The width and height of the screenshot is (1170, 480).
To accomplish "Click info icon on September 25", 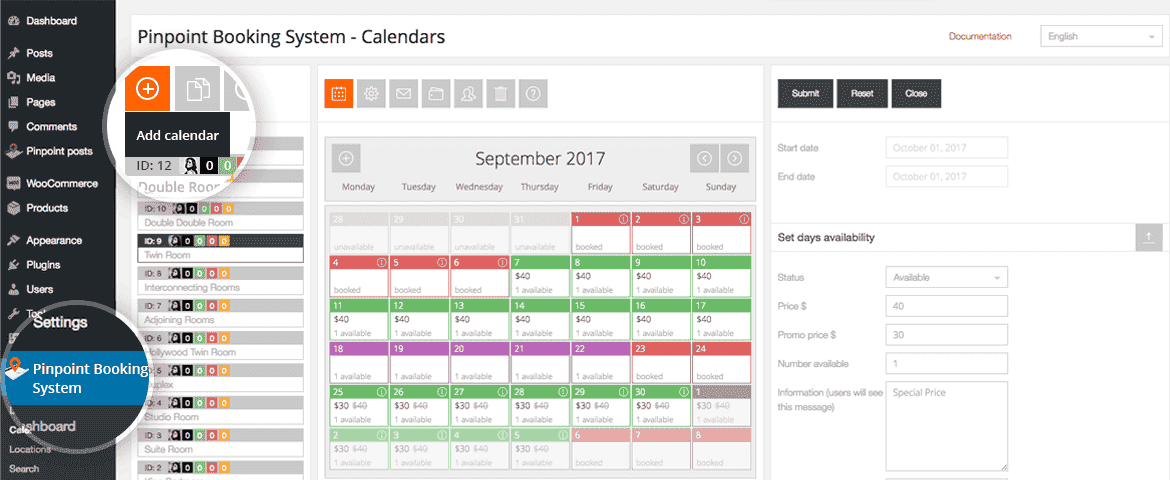I will click(x=381, y=392).
